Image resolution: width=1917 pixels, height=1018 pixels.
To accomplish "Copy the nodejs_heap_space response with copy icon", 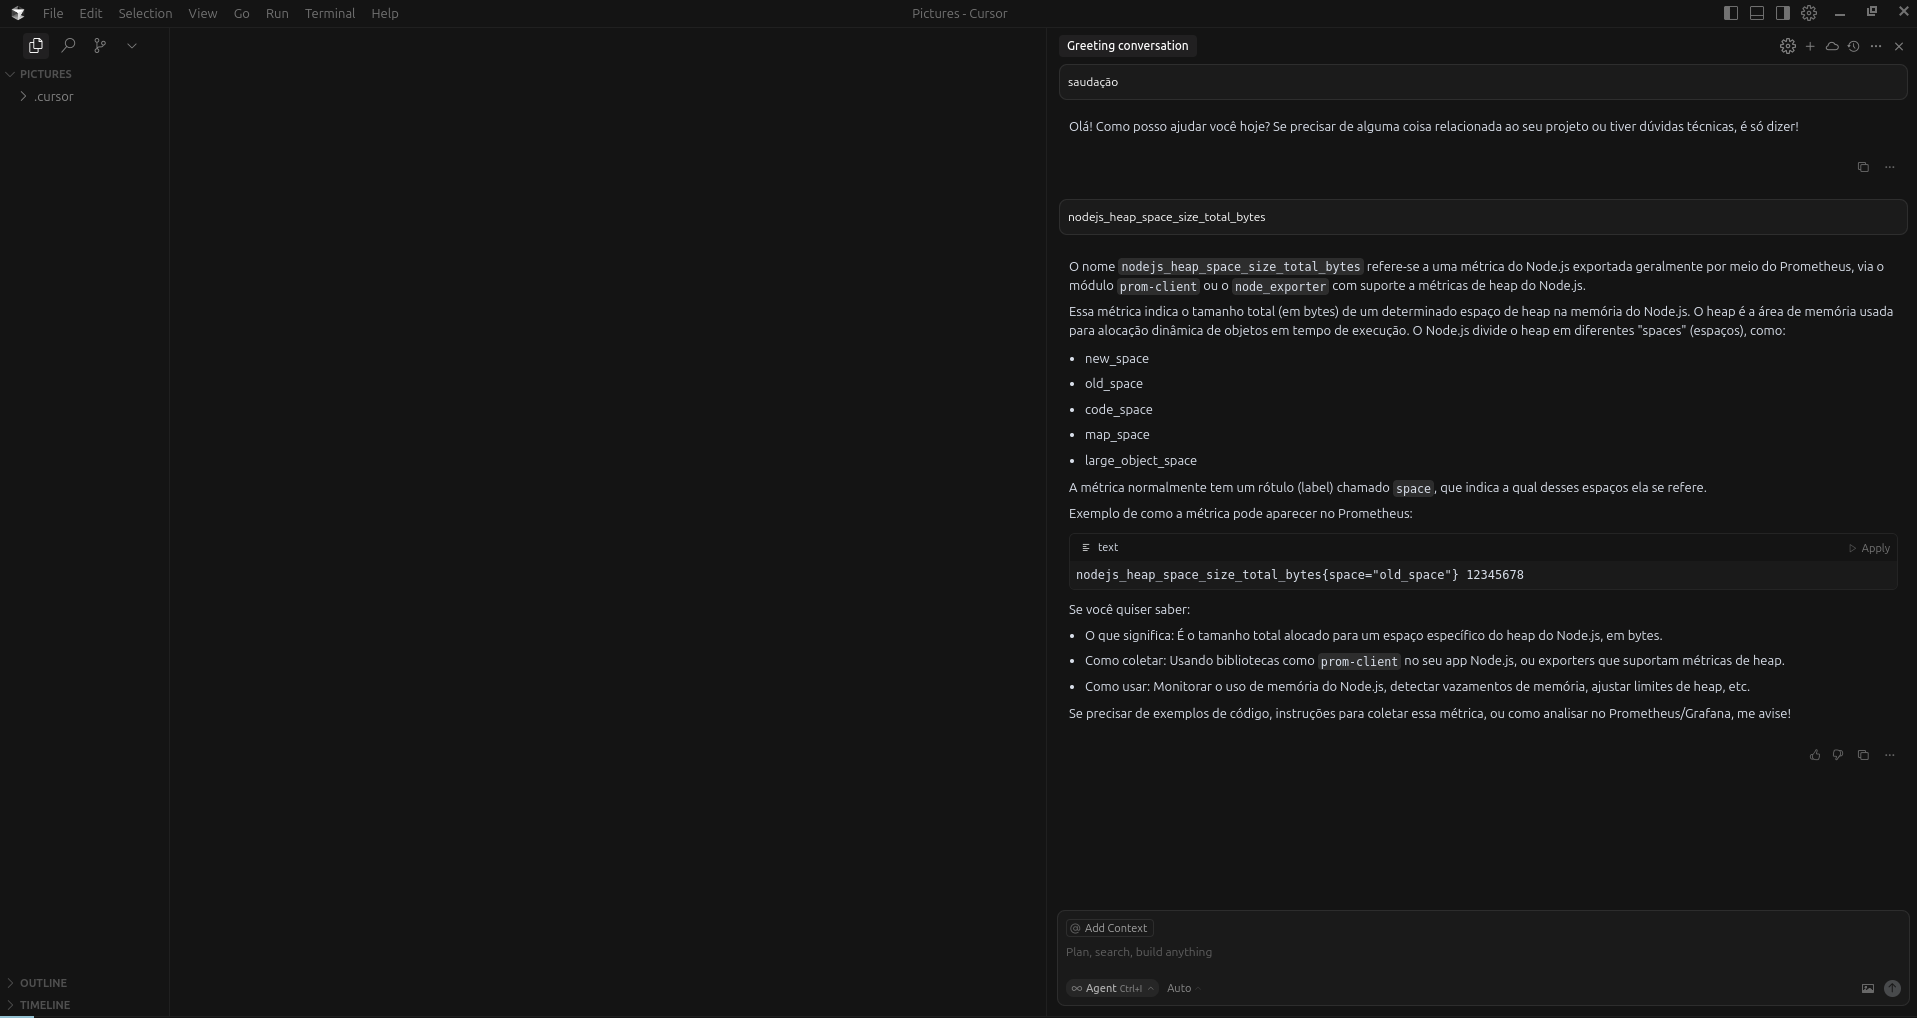I will (1863, 755).
